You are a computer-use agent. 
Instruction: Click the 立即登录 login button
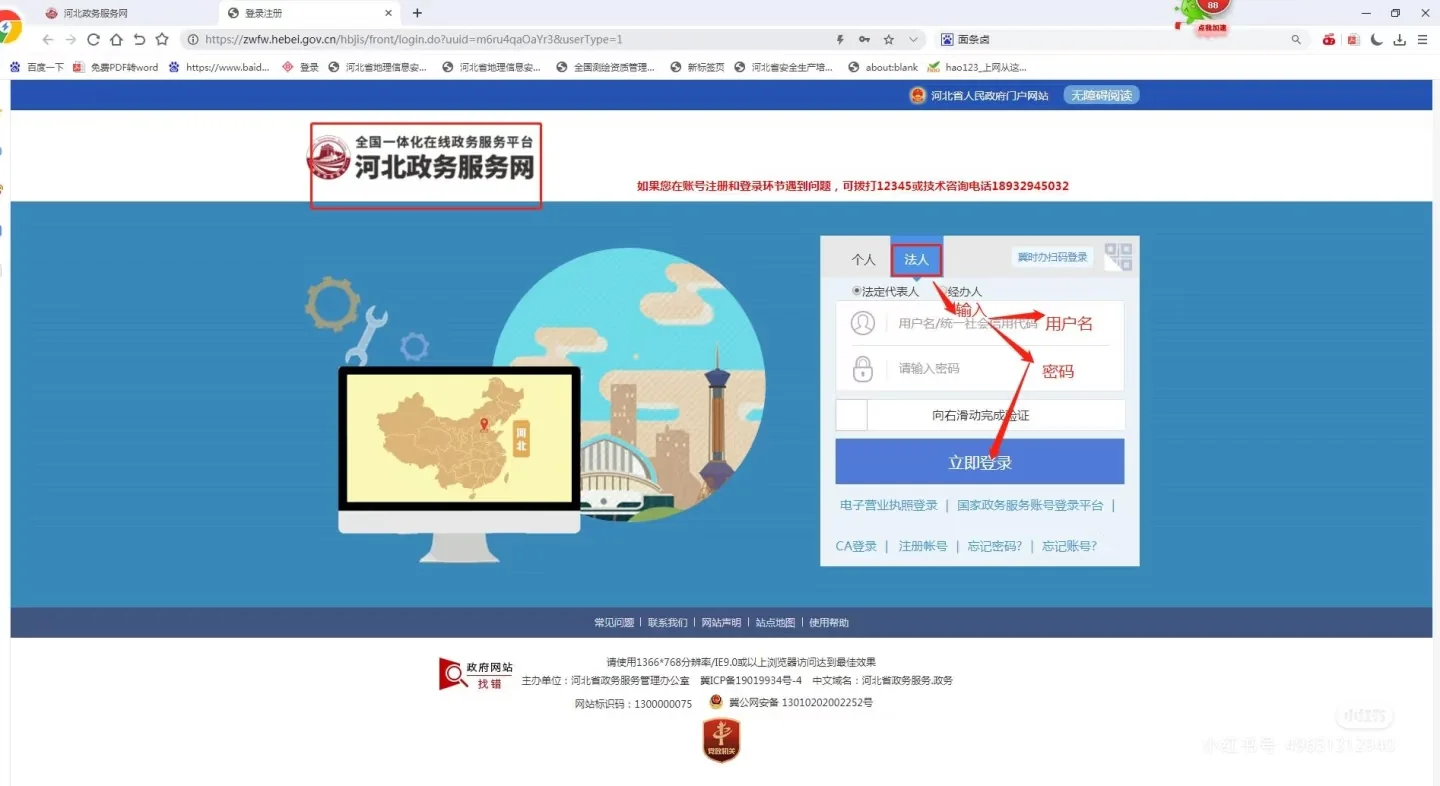979,460
